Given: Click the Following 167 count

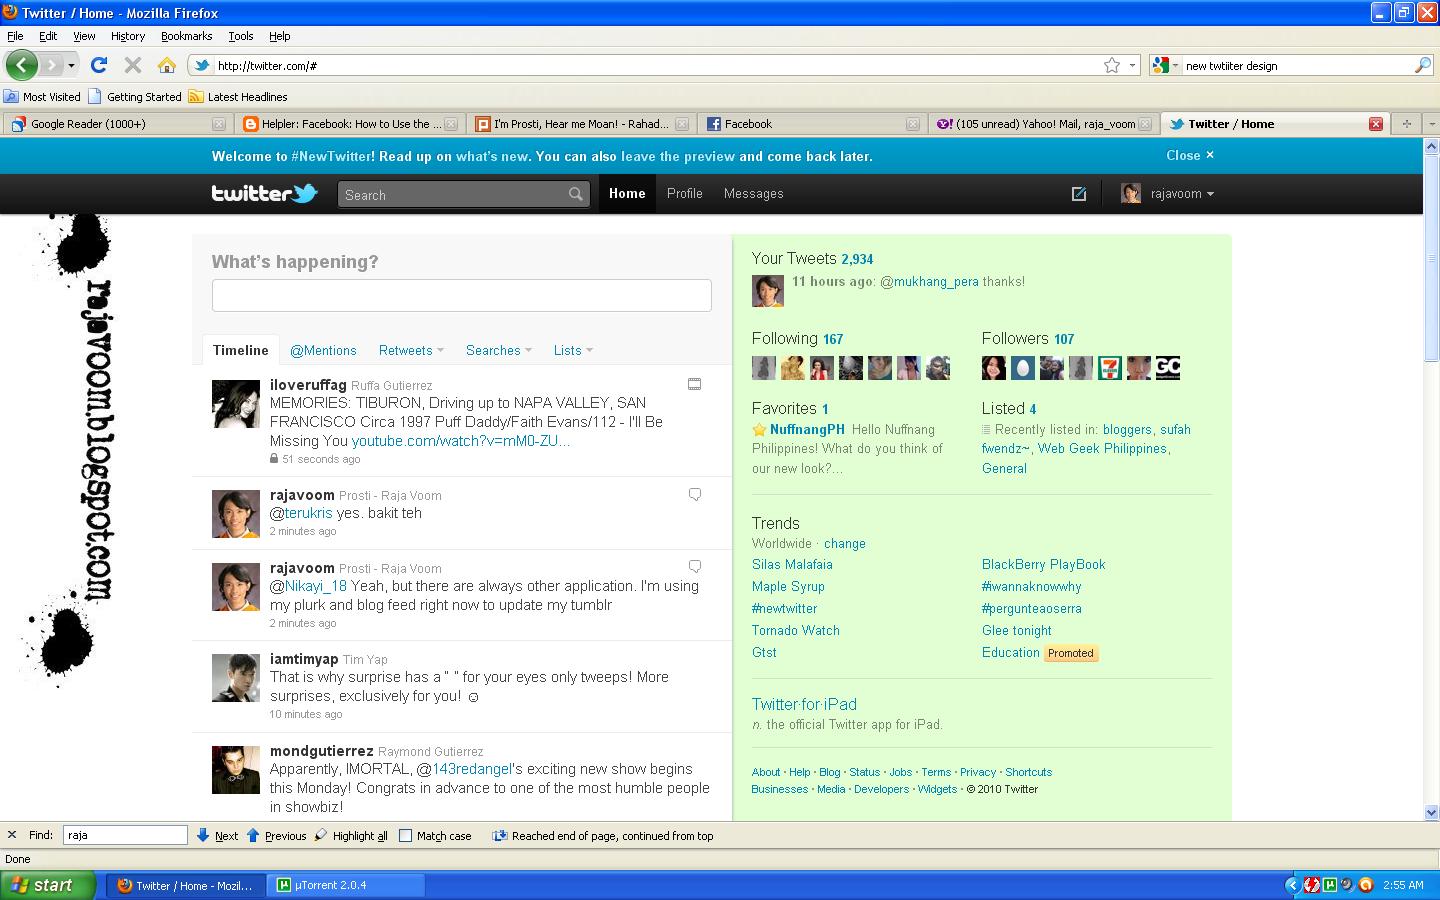Looking at the screenshot, I should click(833, 339).
